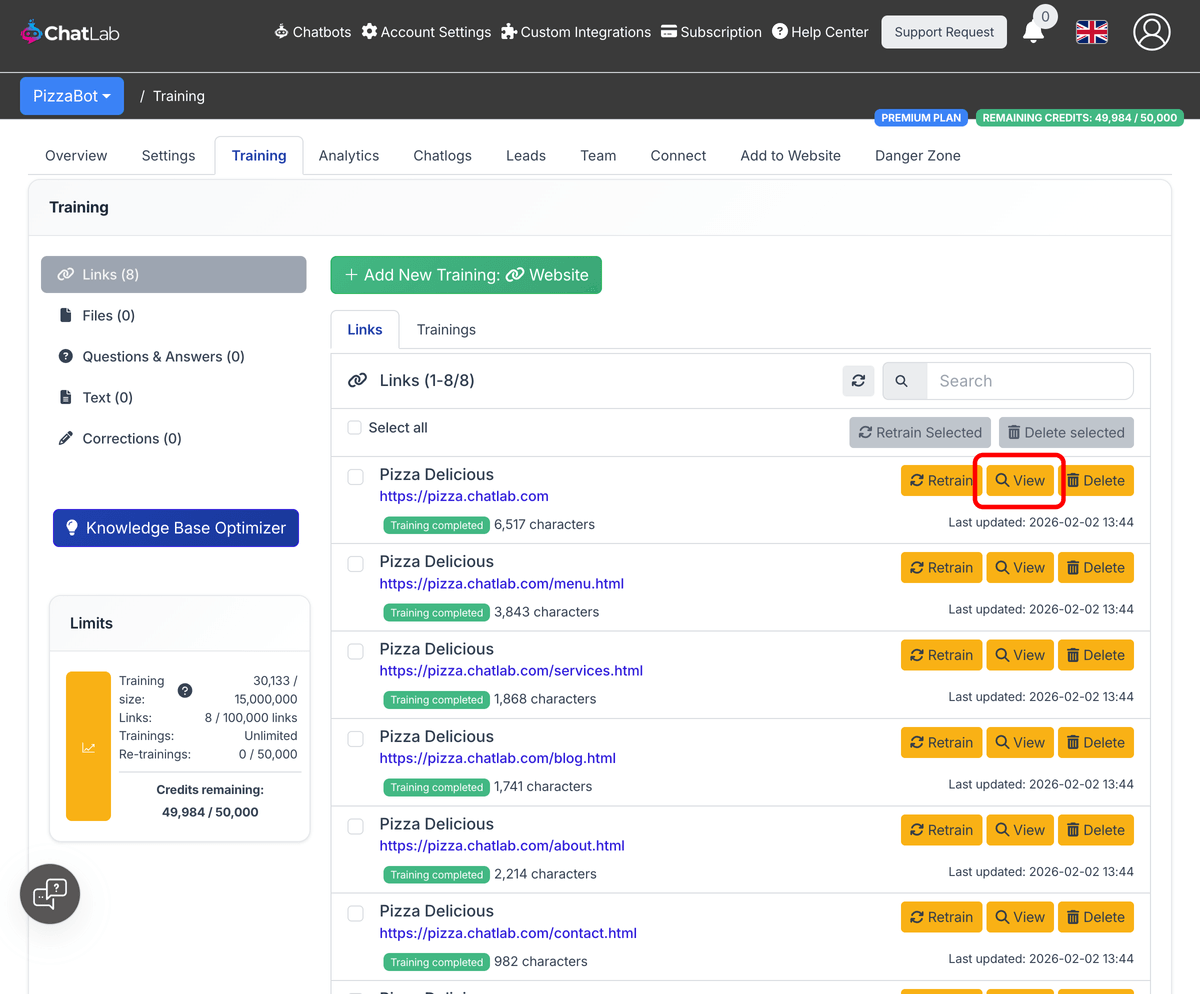This screenshot has width=1200, height=994.
Task: Open the Trainings tab
Action: click(x=446, y=329)
